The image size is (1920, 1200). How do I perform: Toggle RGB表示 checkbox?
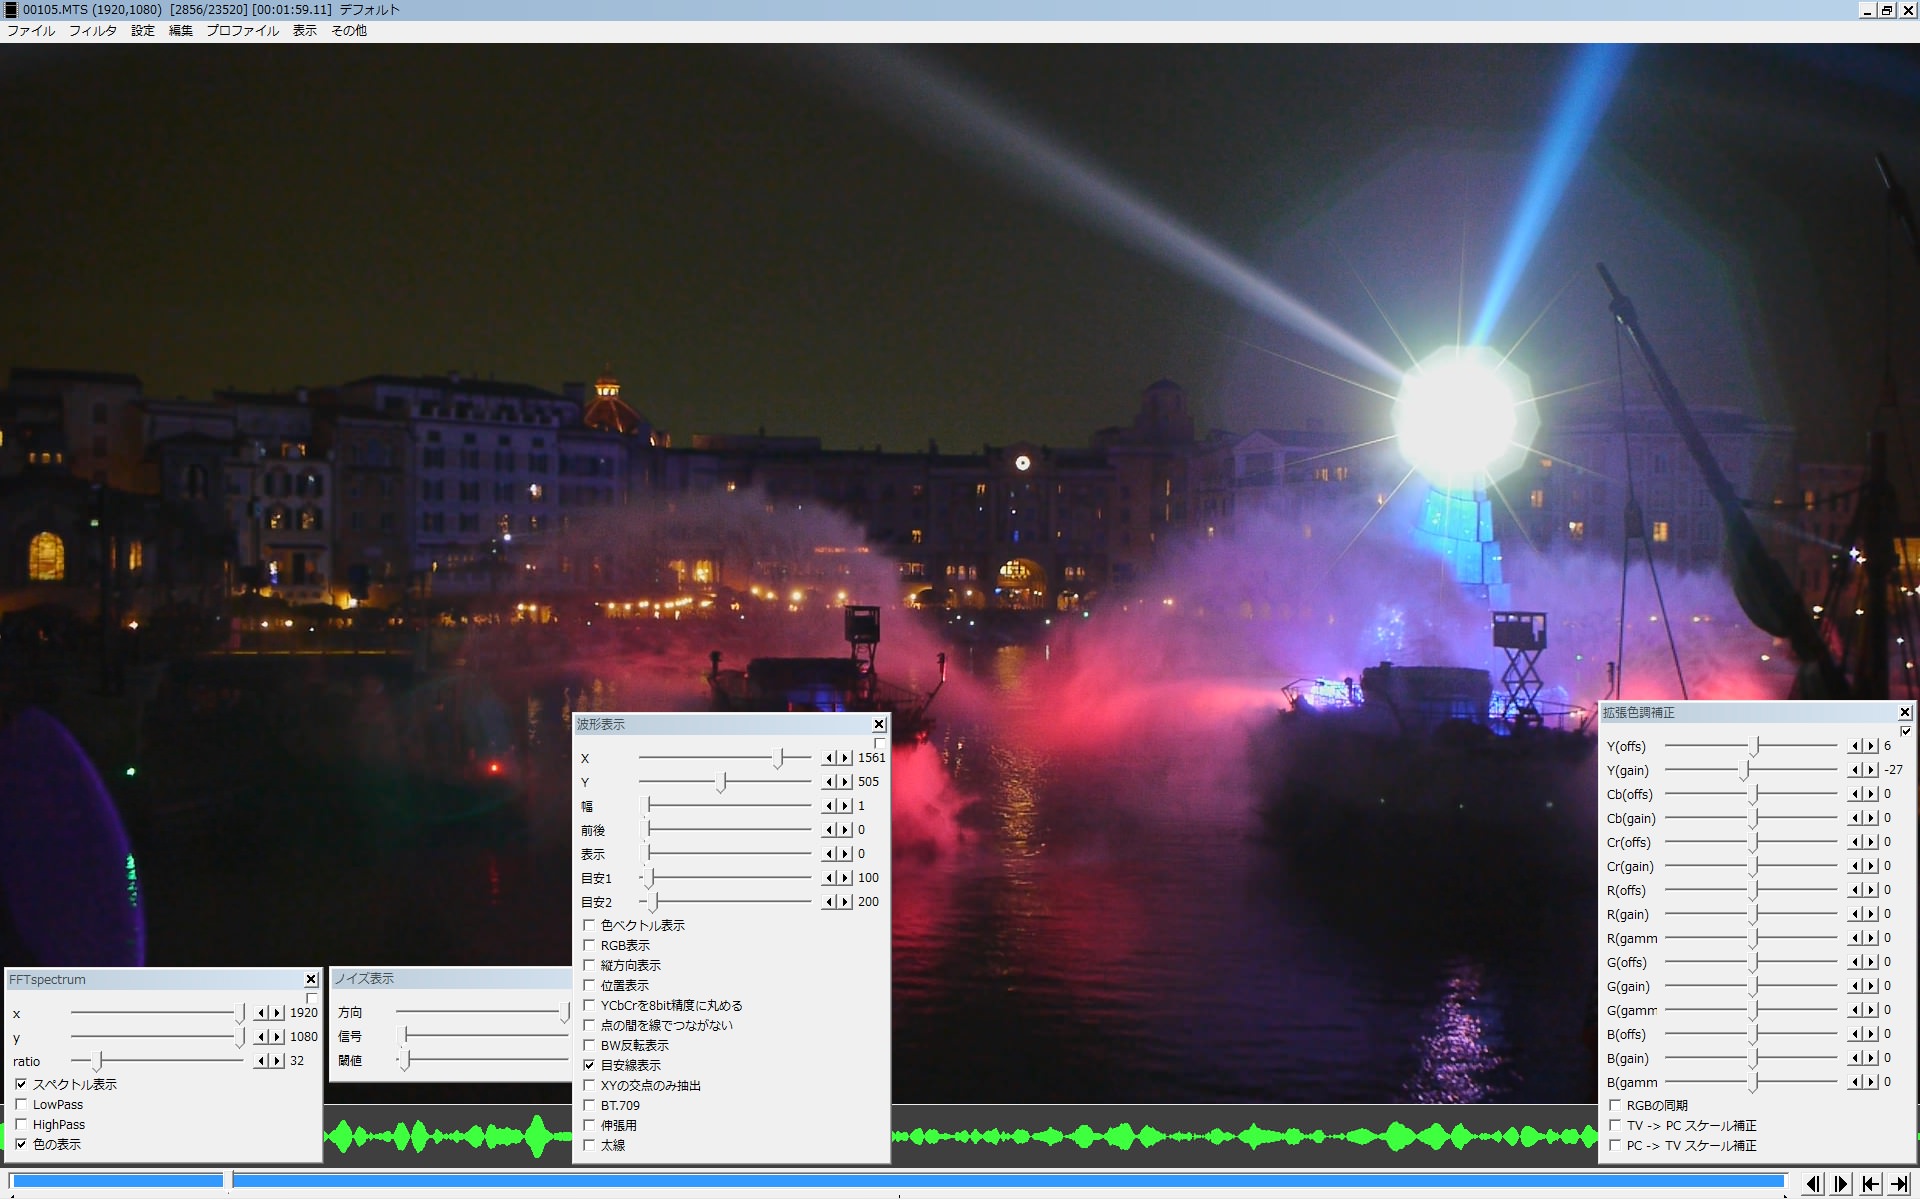[589, 945]
